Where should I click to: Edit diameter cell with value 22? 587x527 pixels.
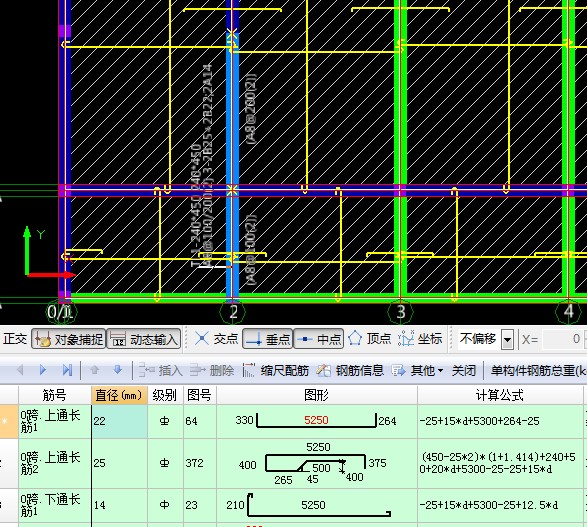click(x=119, y=421)
